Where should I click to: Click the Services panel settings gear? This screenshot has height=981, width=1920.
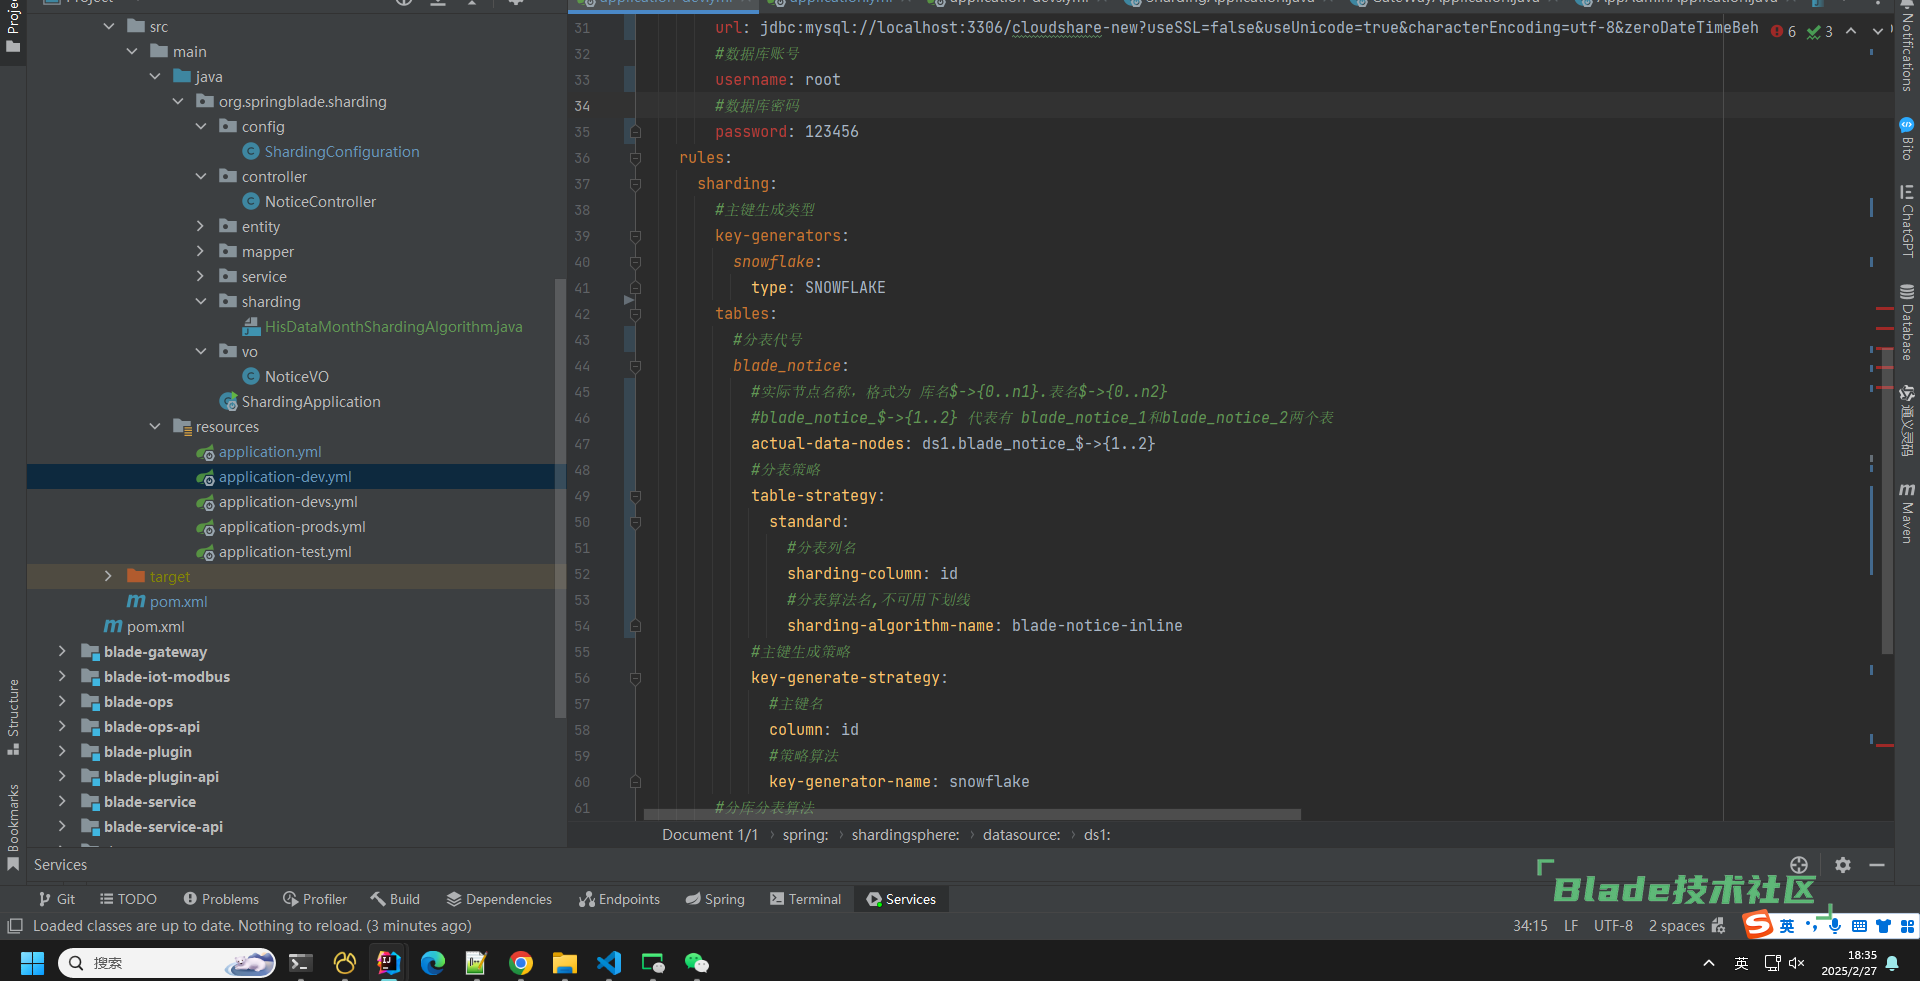pyautogui.click(x=1843, y=865)
